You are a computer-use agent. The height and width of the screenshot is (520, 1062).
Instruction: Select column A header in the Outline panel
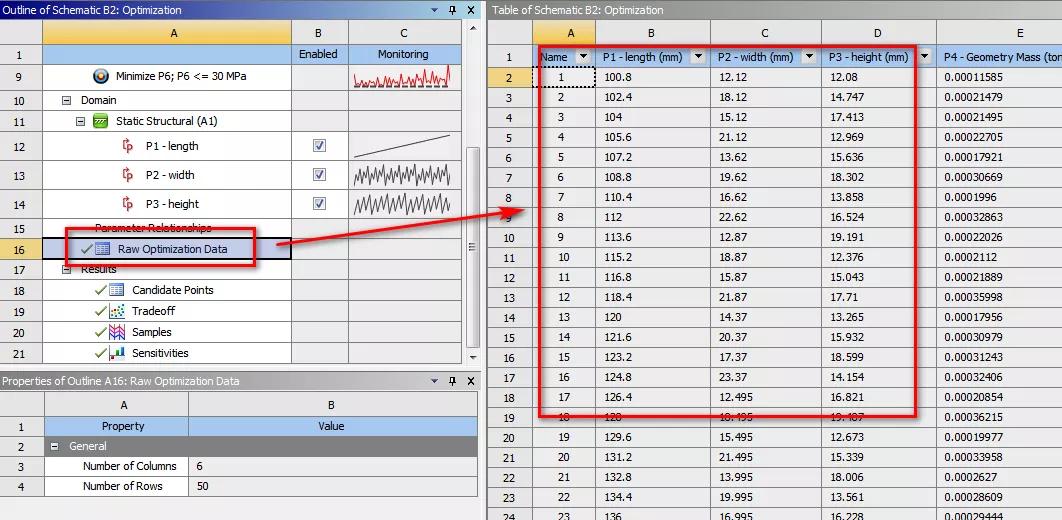point(167,32)
